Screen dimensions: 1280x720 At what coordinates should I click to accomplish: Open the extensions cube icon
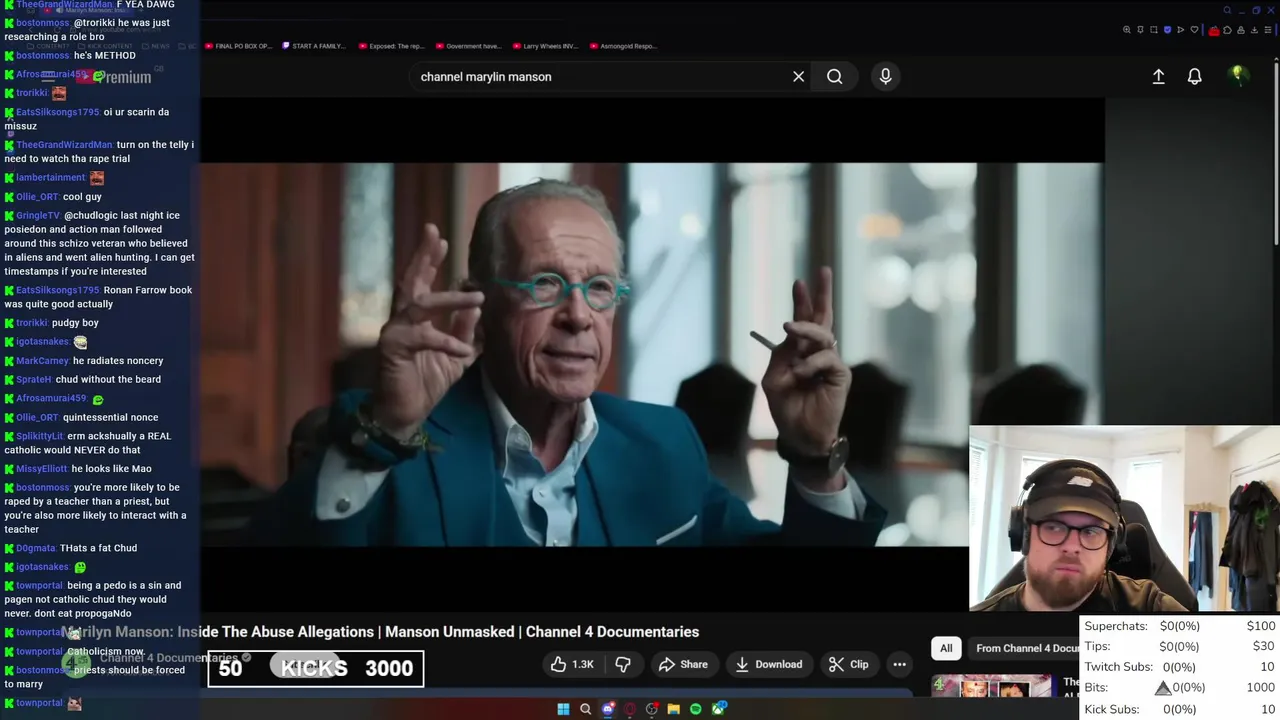coord(1227,30)
